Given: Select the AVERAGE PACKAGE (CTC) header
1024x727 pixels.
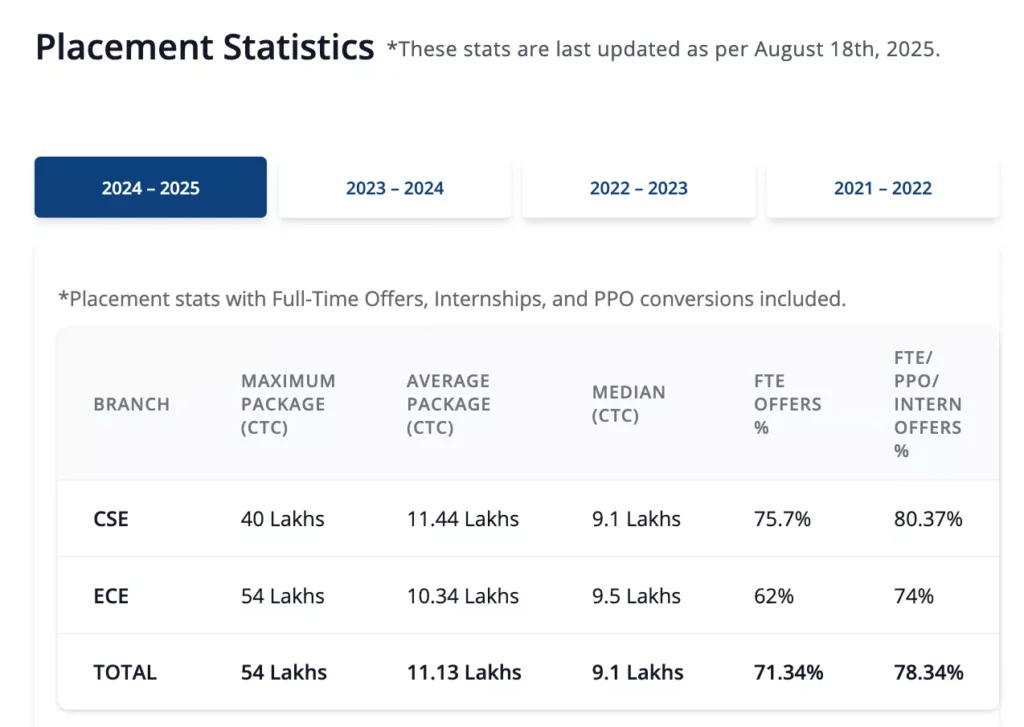Looking at the screenshot, I should 448,404.
